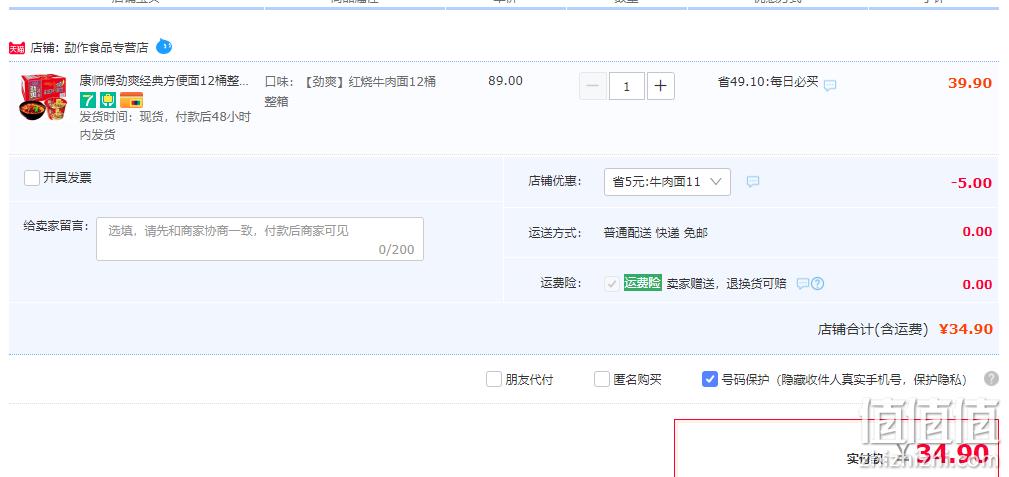The height and width of the screenshot is (477, 1009).
Task: Open chat via blue Wangwang icon
Action: (164, 46)
